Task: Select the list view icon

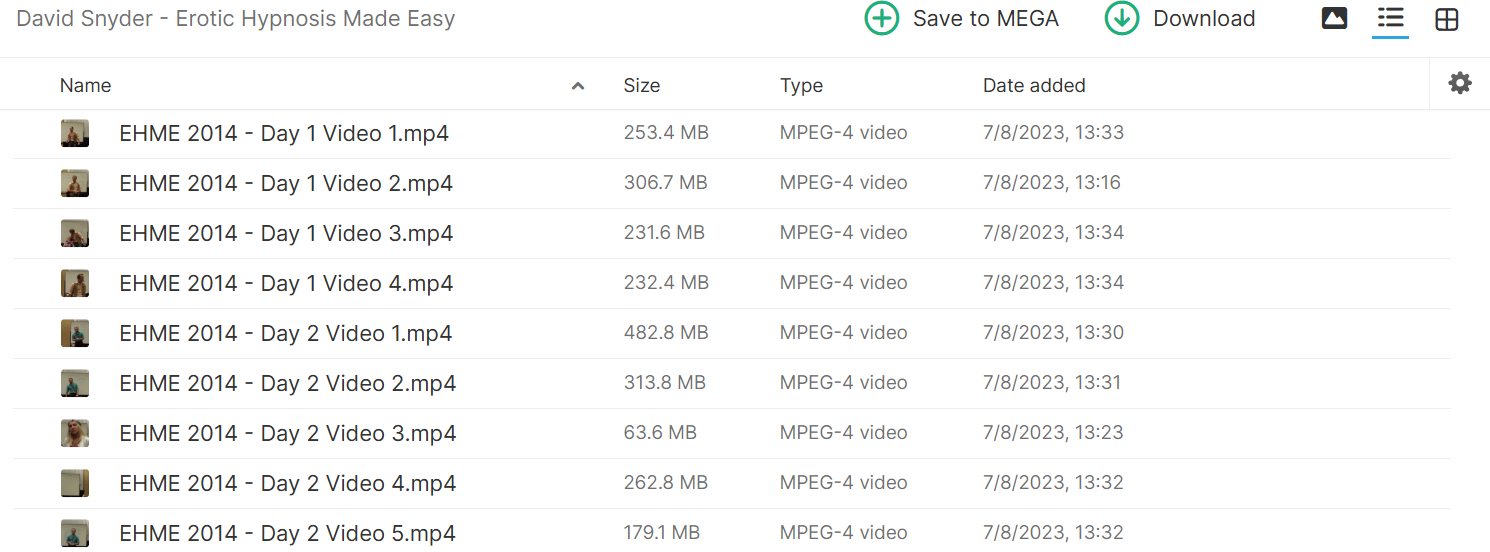Action: tap(1390, 18)
